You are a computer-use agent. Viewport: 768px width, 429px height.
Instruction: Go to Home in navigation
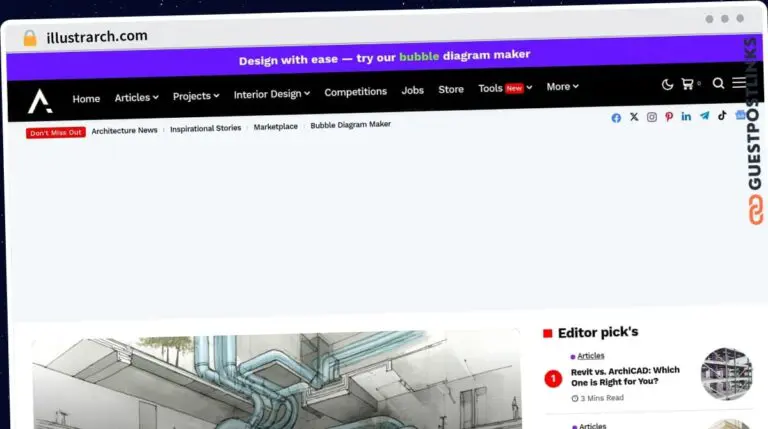[x=86, y=99]
